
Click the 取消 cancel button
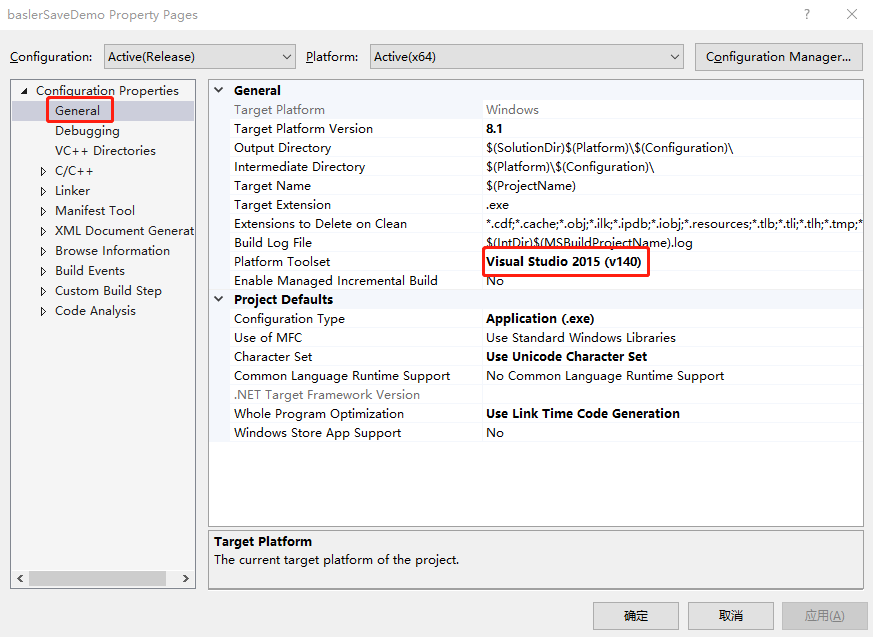pyautogui.click(x=730, y=615)
